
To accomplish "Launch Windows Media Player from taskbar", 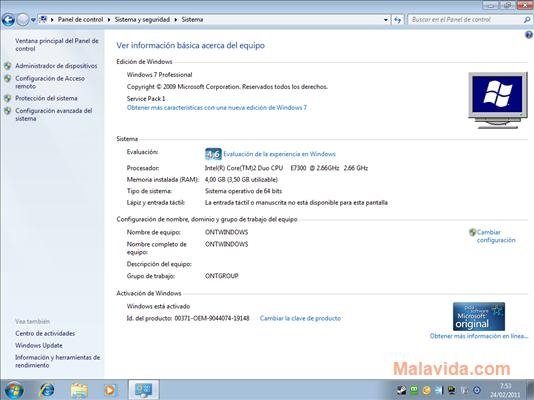I will point(110,390).
